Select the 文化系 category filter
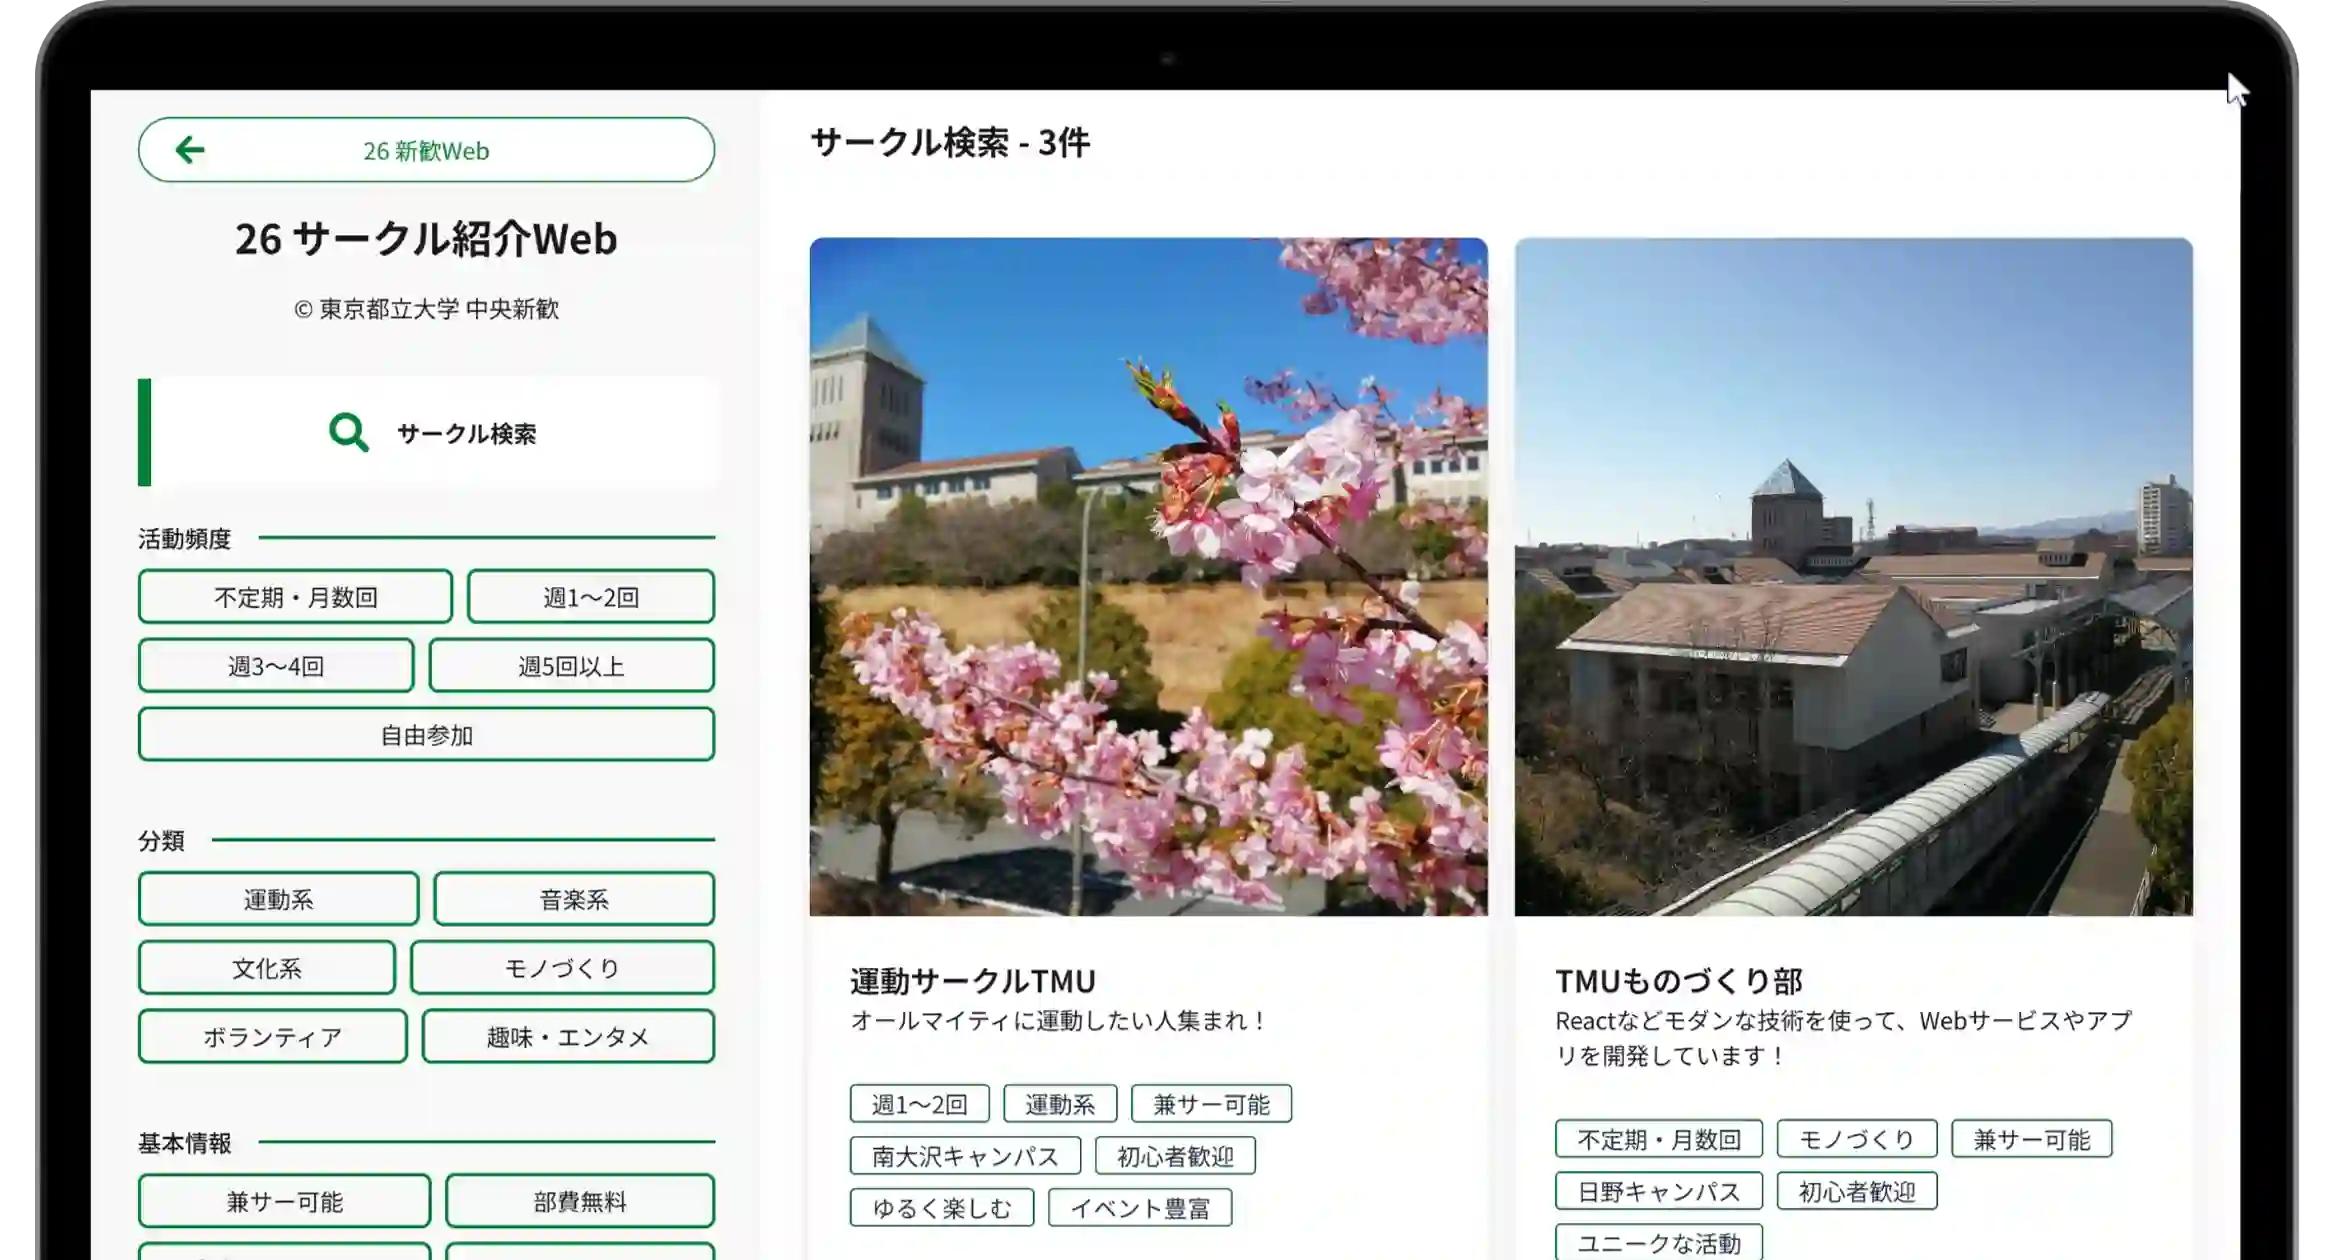This screenshot has width=2338, height=1260. click(266, 968)
